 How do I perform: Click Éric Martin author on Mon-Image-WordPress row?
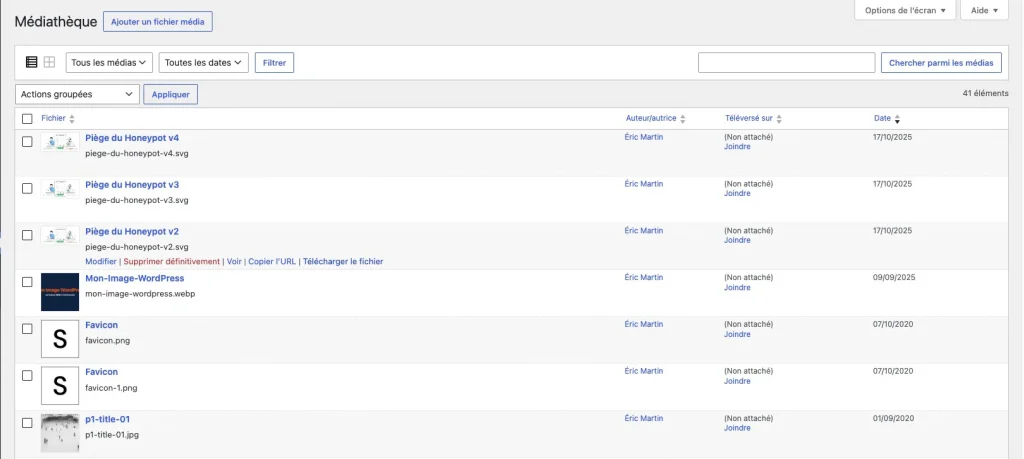click(644, 277)
